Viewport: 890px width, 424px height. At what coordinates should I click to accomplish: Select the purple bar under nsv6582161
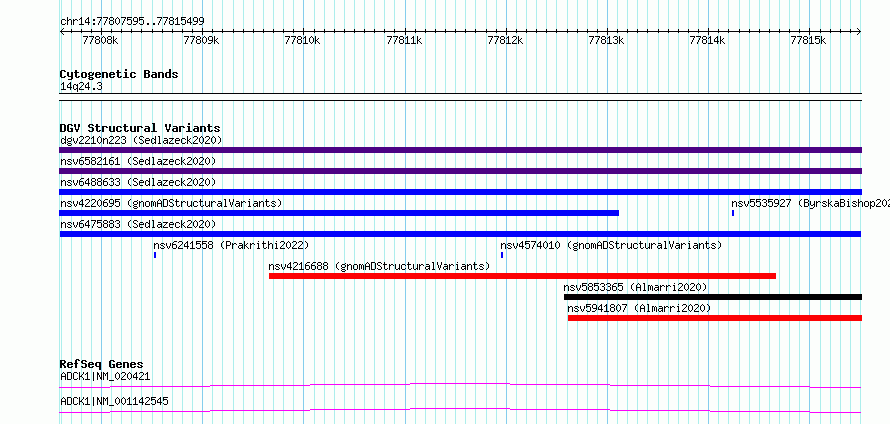coord(460,171)
